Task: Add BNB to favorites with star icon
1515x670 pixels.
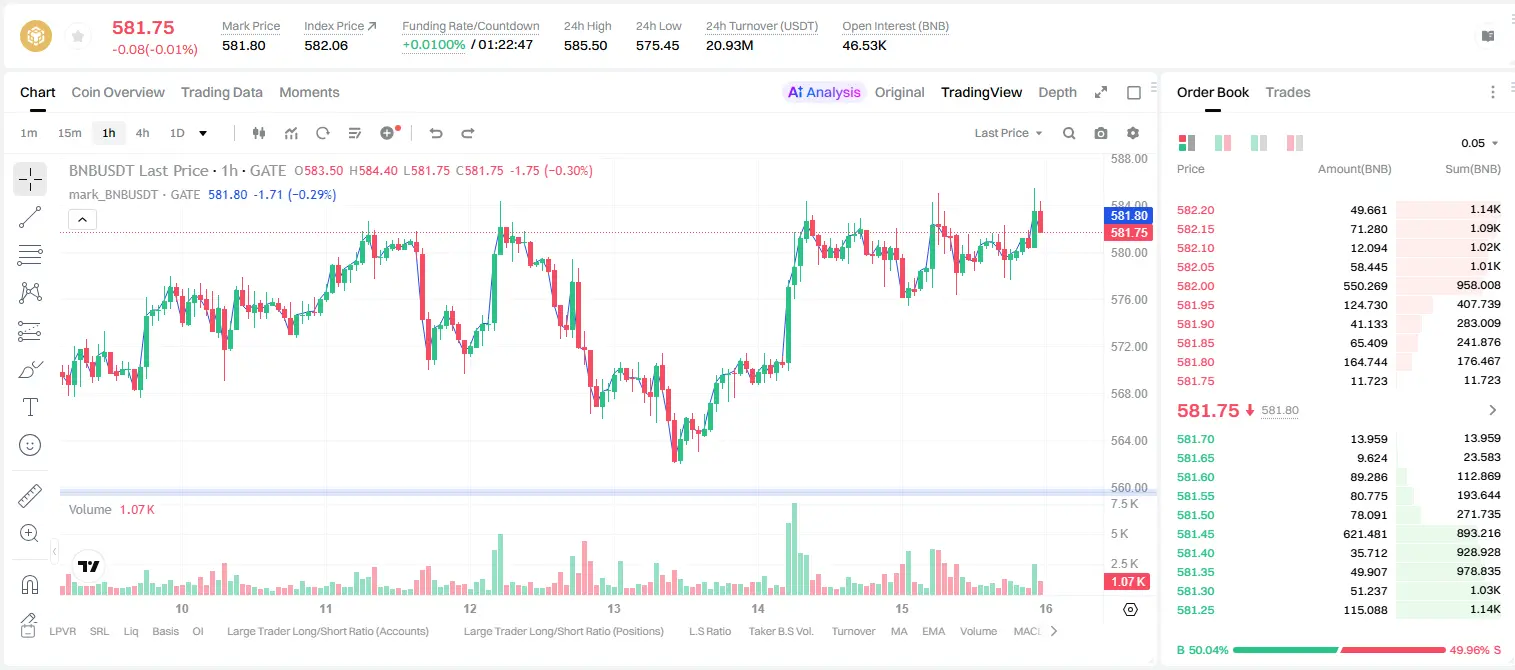Action: pos(78,37)
